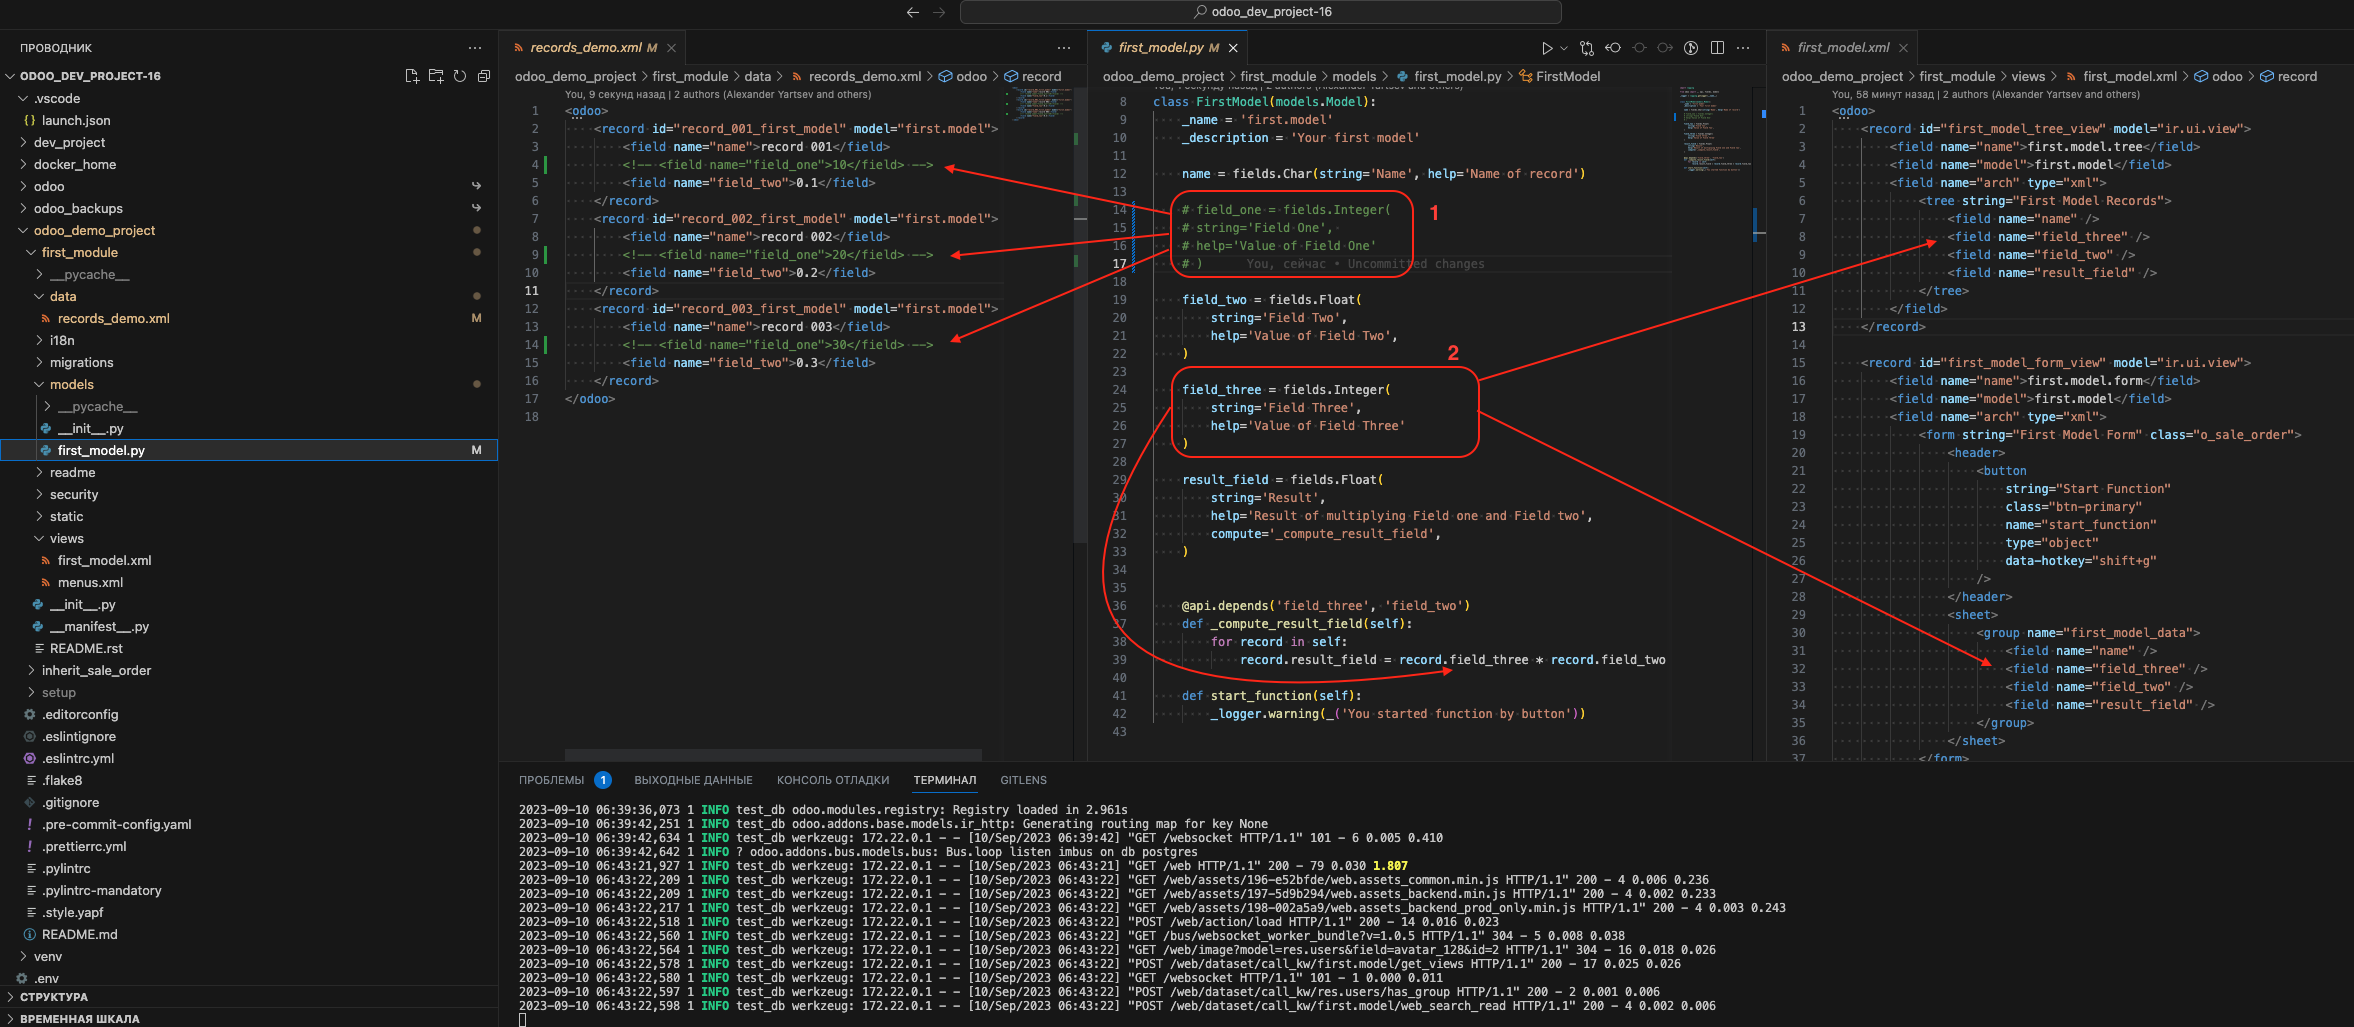Click the New Folder icon in Explorer header
The image size is (2354, 1027).
click(436, 76)
